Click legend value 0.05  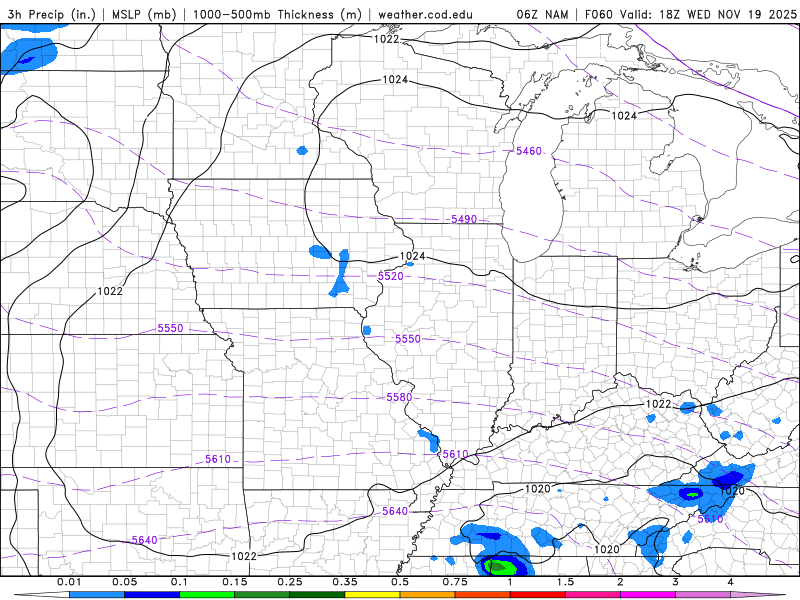124,582
